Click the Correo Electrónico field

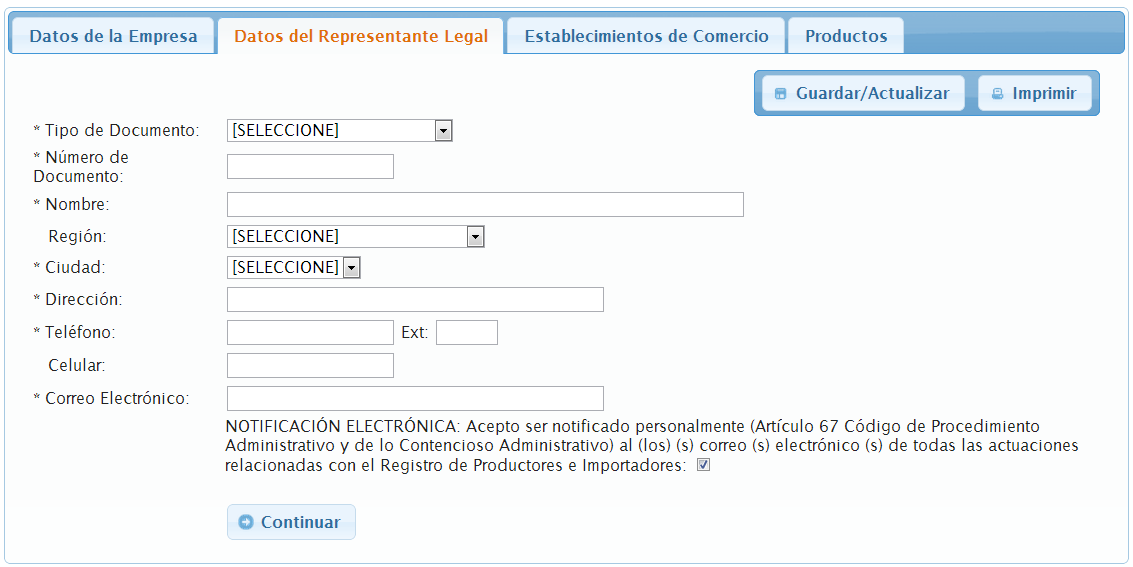pyautogui.click(x=415, y=398)
